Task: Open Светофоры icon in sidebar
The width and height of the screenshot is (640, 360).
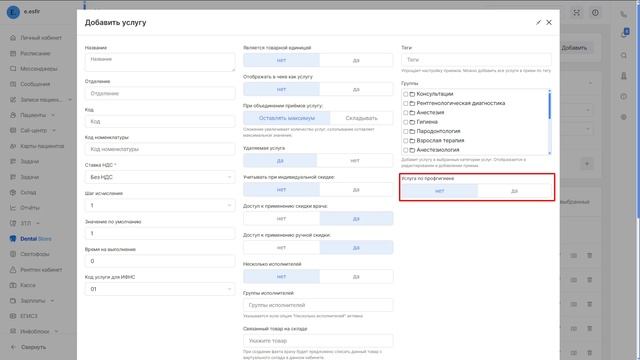Action: 13,254
